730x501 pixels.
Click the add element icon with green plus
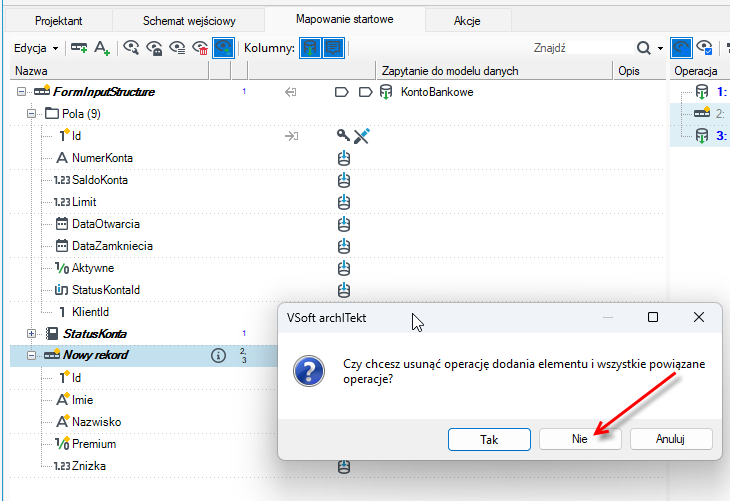coord(79,47)
